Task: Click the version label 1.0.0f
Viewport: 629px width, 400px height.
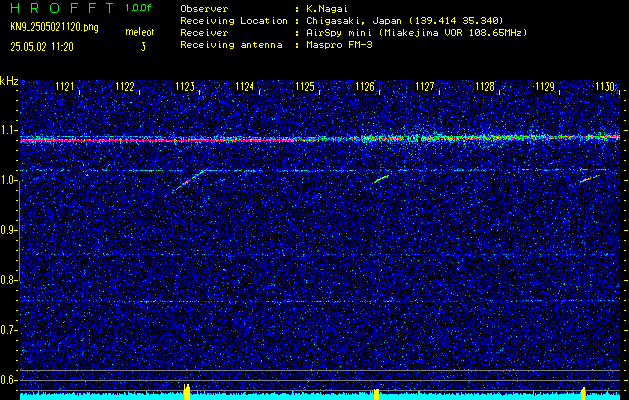Action: click(138, 8)
